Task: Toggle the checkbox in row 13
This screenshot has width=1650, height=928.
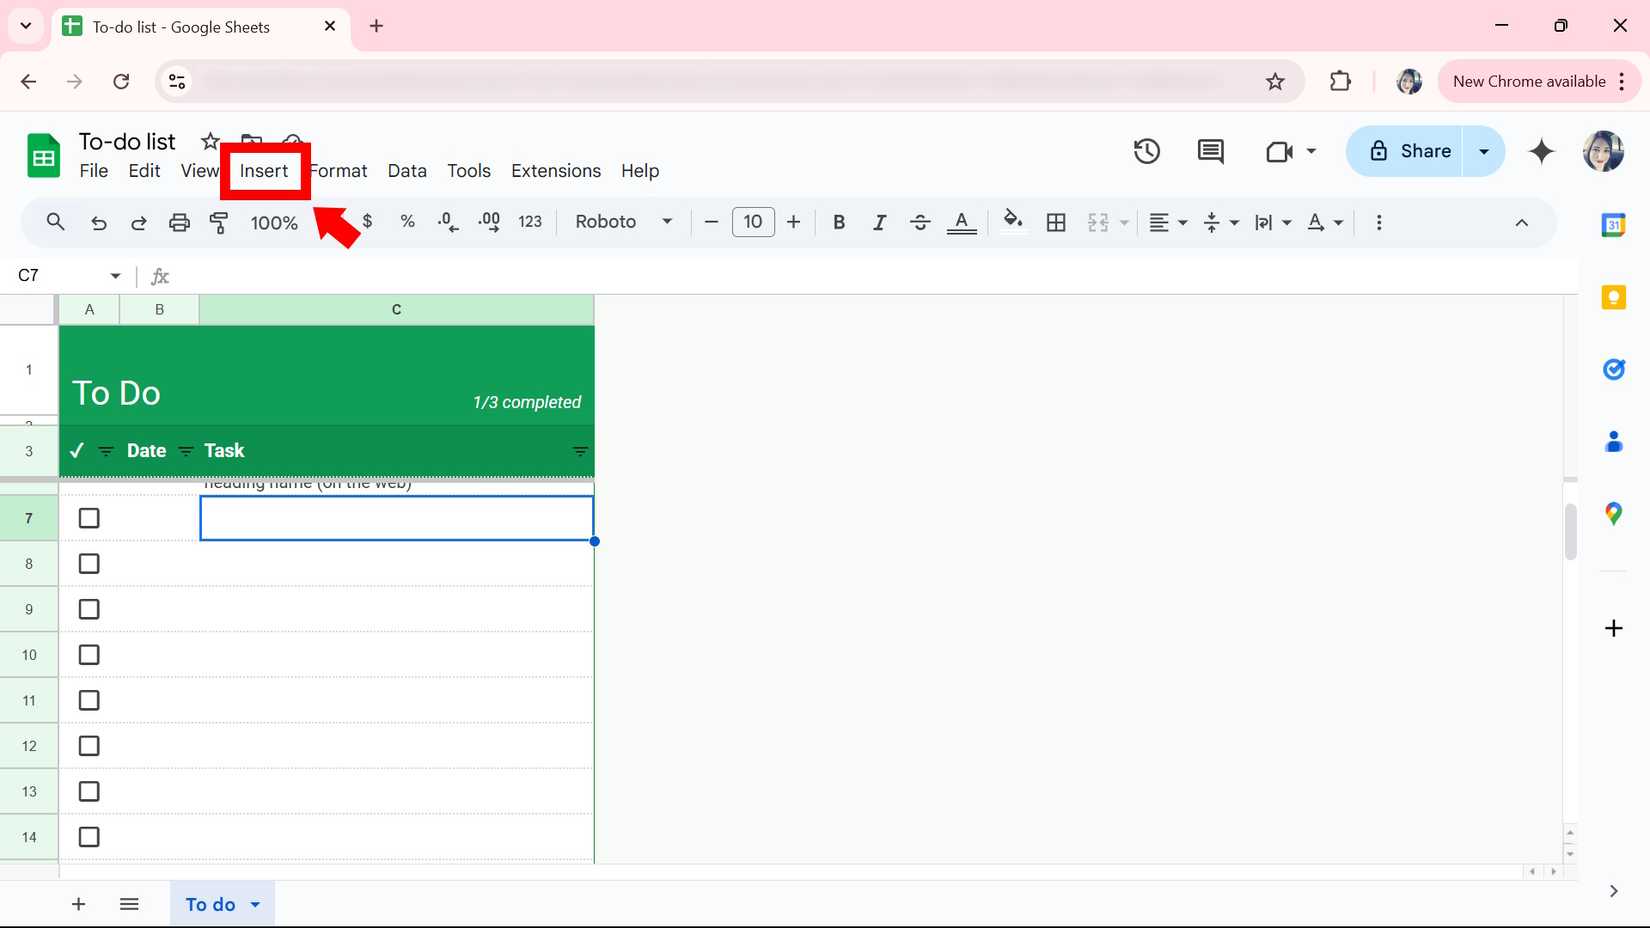Action: pos(89,791)
